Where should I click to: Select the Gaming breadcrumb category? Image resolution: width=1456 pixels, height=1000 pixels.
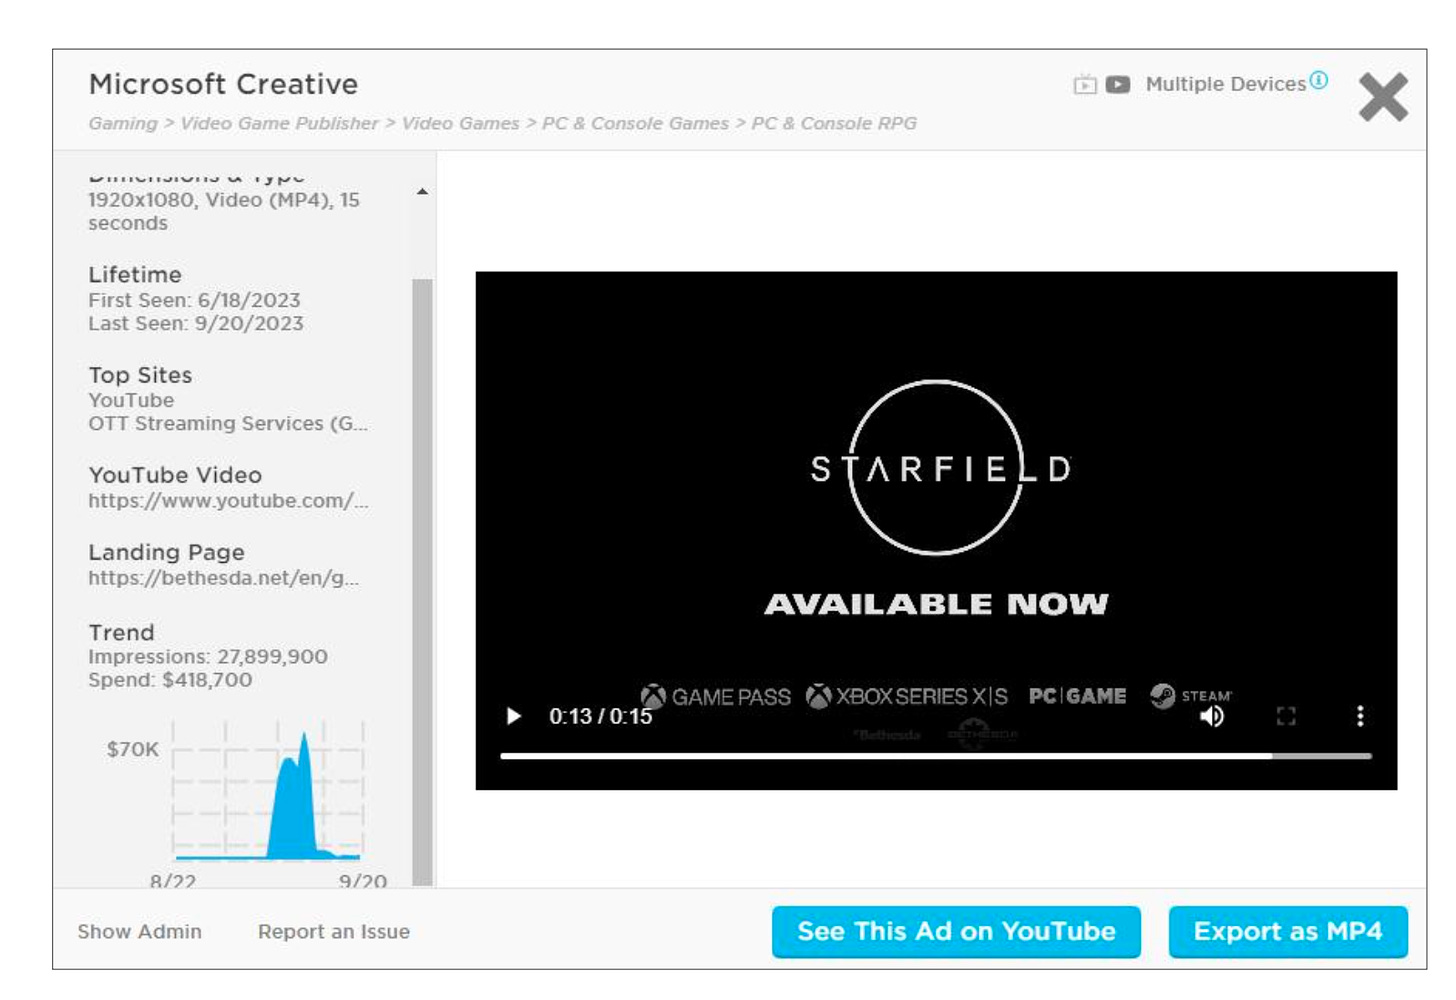(x=123, y=124)
